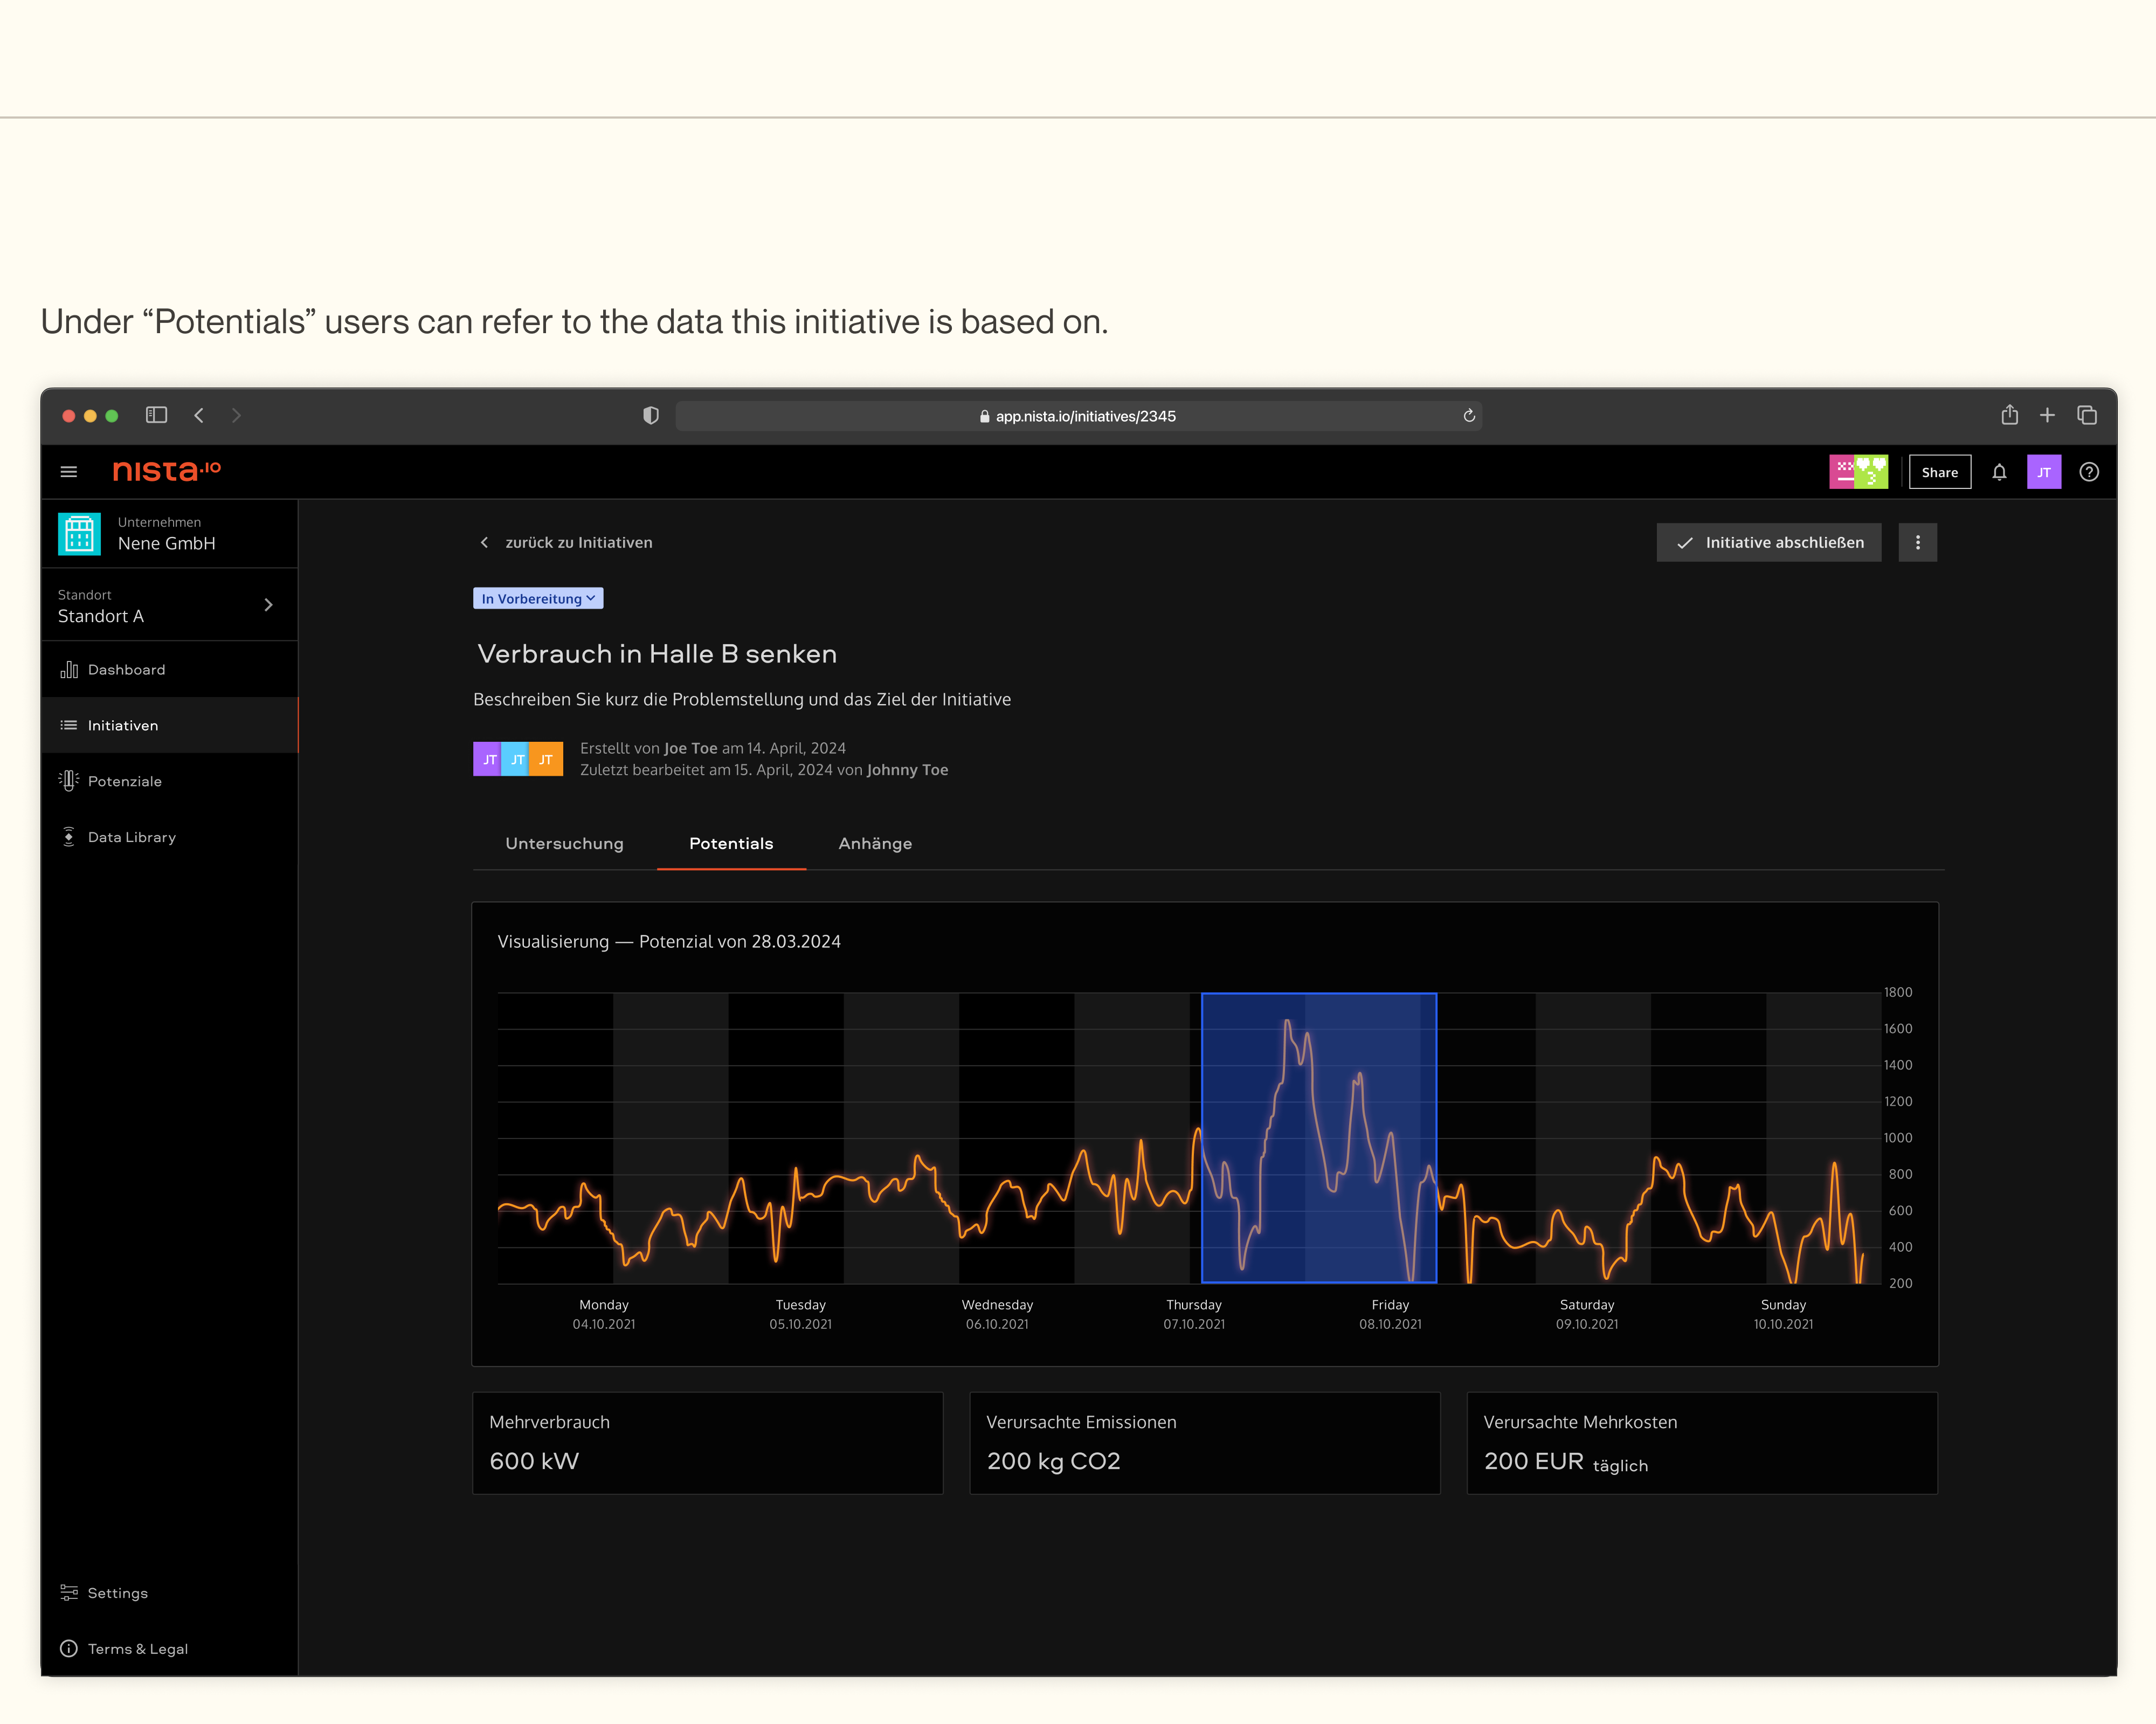Click the purple JT user avatar in header
Screen dimensions: 2156x1724
(2043, 472)
